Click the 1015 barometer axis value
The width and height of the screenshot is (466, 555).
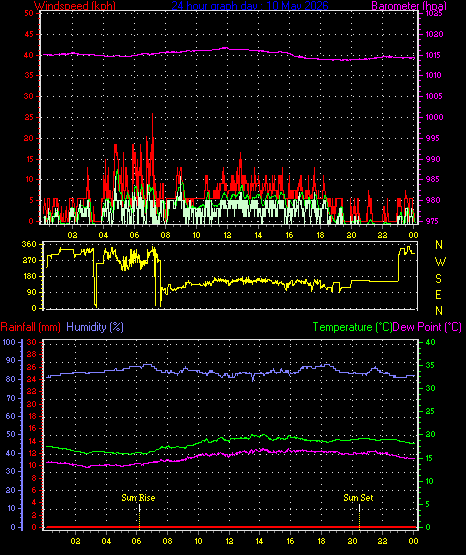point(434,55)
